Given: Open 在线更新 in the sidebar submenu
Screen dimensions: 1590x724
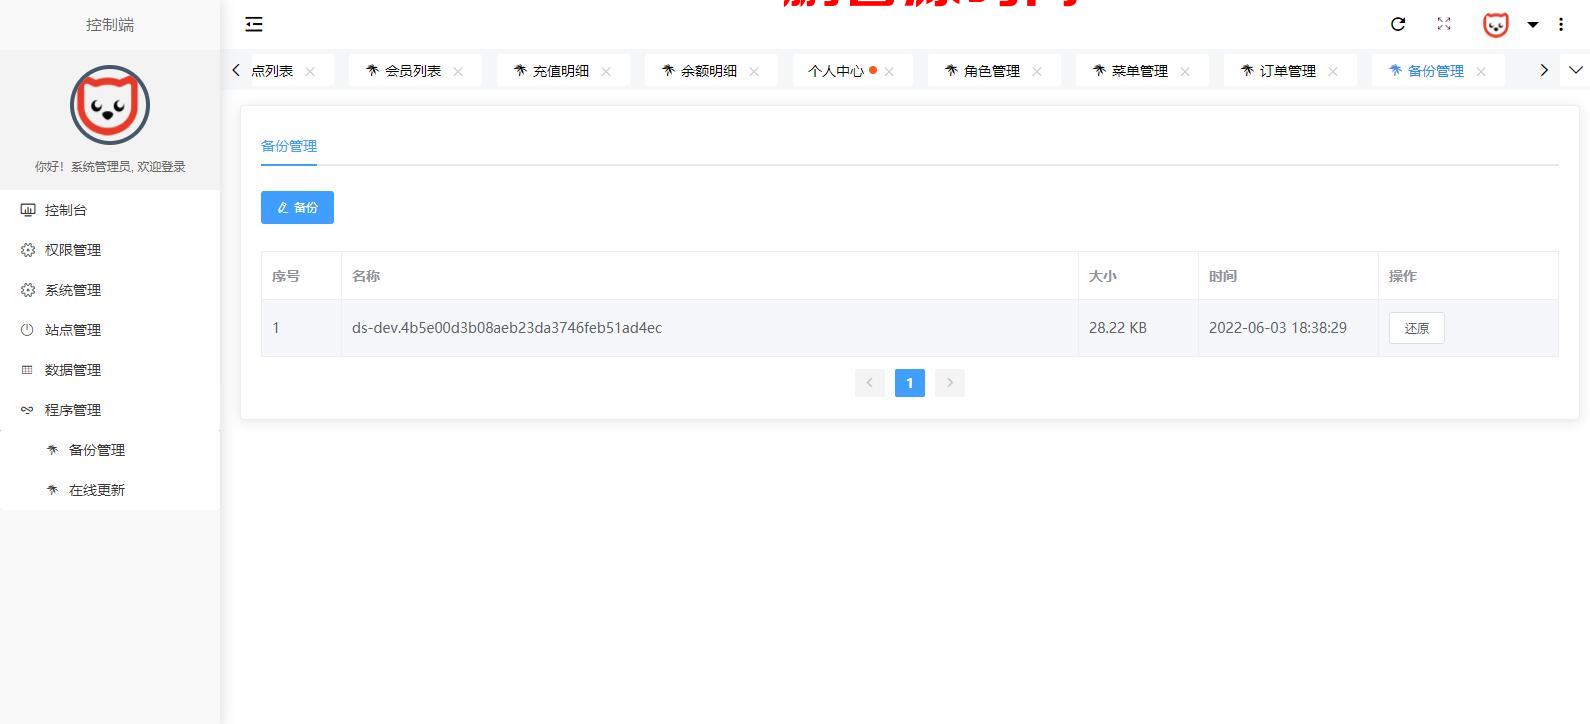Looking at the screenshot, I should pos(110,490).
